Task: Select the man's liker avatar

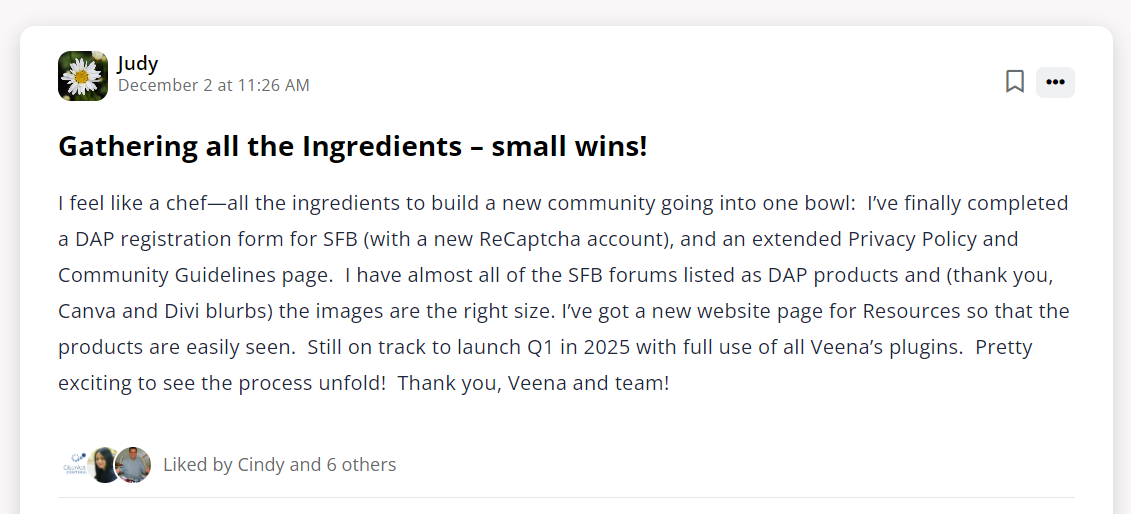Action: (133, 465)
